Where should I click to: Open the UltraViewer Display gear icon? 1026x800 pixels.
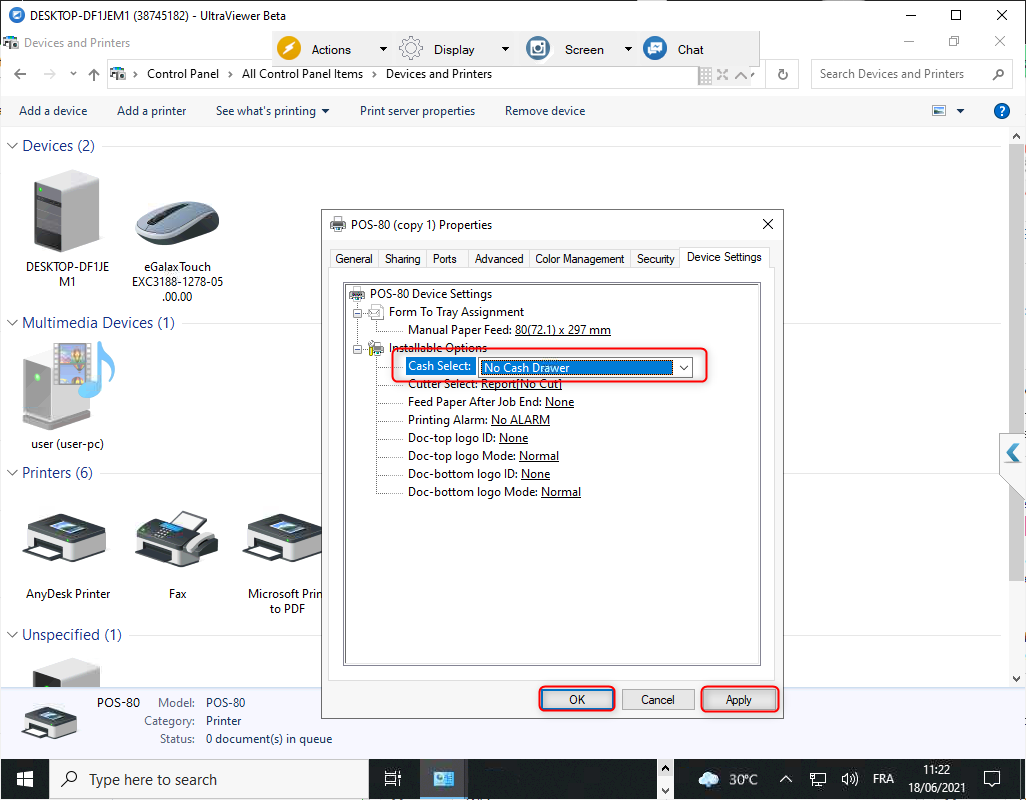tap(411, 49)
